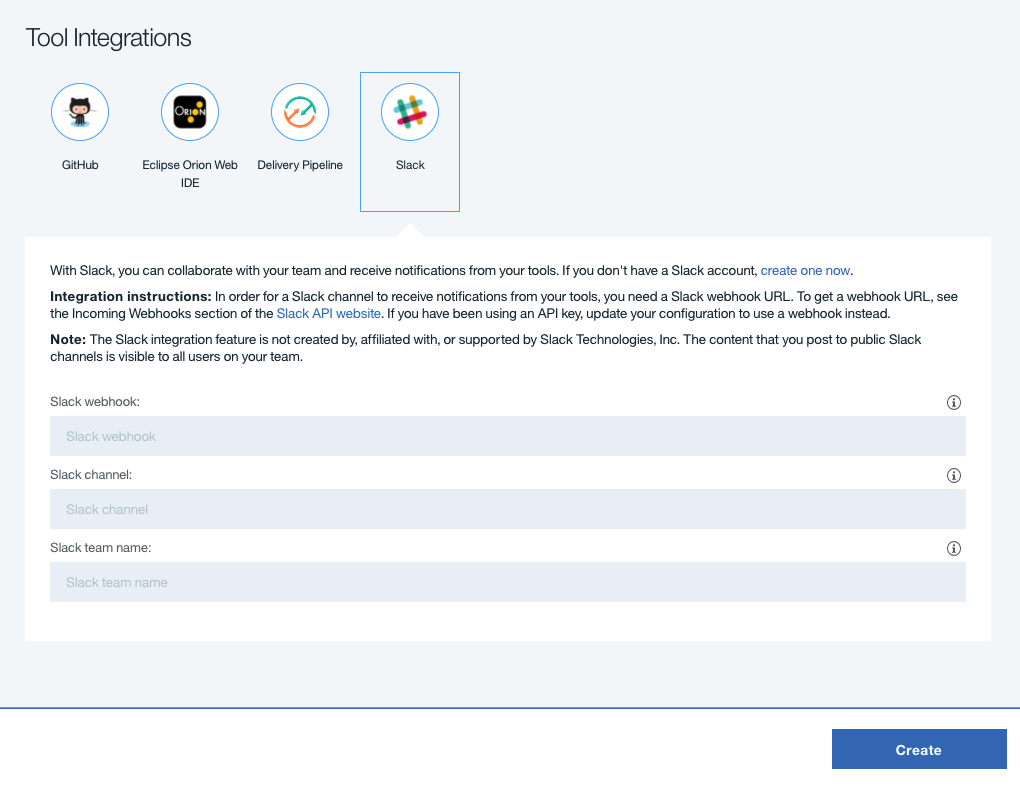Click the 'Note:' bold text

tap(68, 340)
